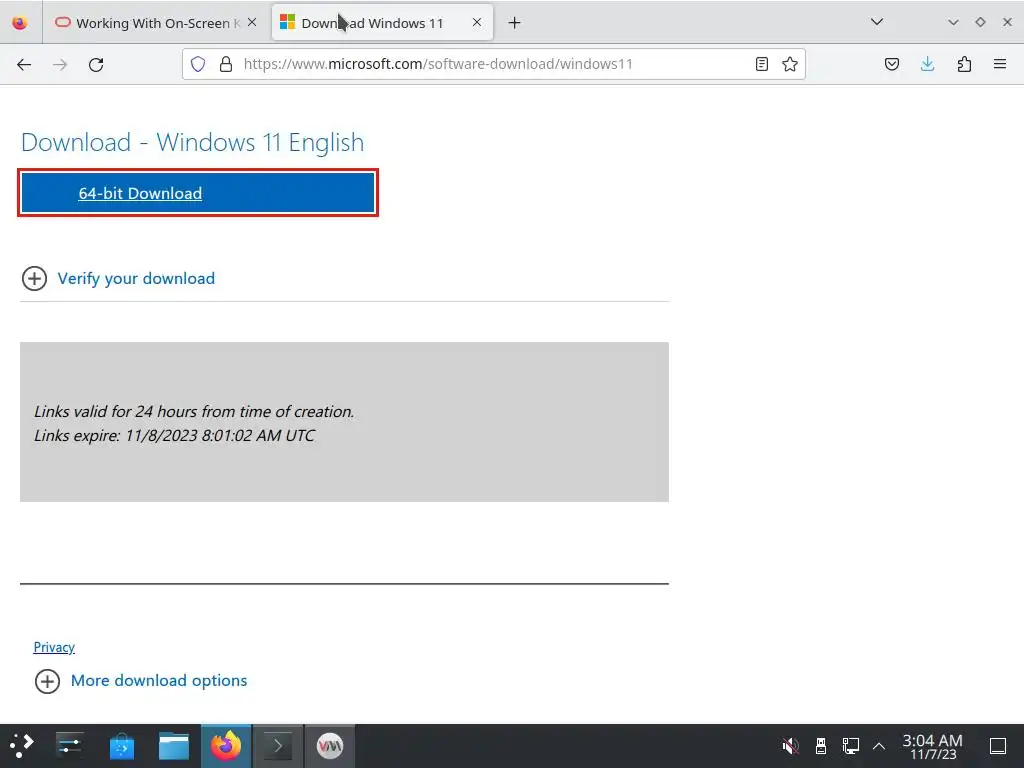Click the Links expire 11/8/2023 text
The image size is (1024, 768).
pos(174,436)
